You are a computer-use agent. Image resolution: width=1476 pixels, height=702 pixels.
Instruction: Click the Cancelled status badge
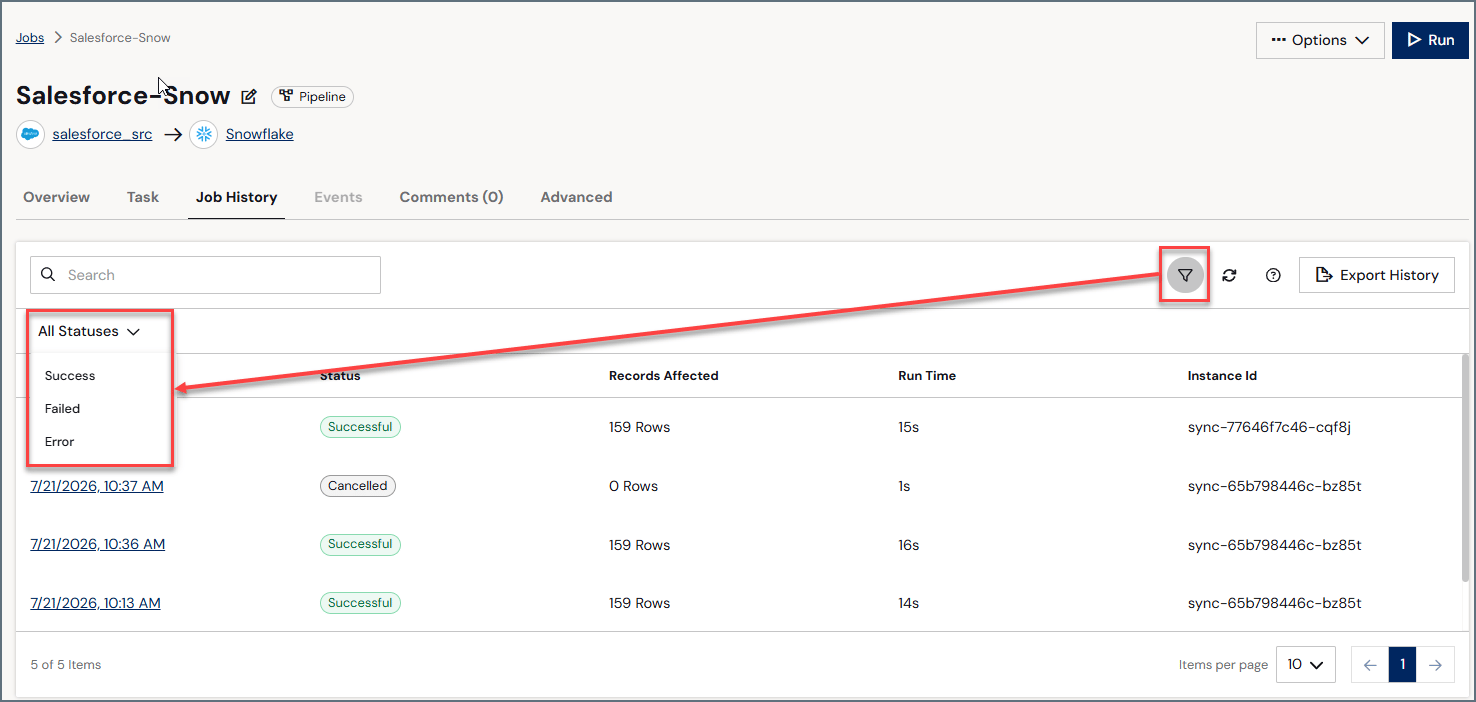coord(358,486)
